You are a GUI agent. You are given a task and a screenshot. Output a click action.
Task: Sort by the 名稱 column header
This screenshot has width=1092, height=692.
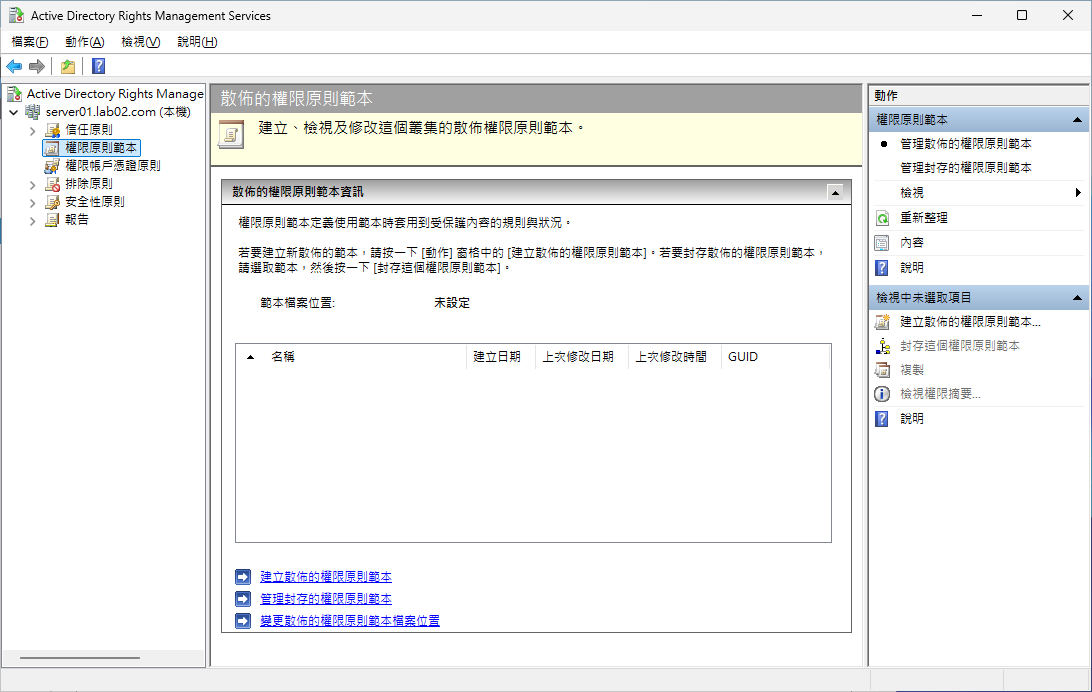pyautogui.click(x=350, y=357)
